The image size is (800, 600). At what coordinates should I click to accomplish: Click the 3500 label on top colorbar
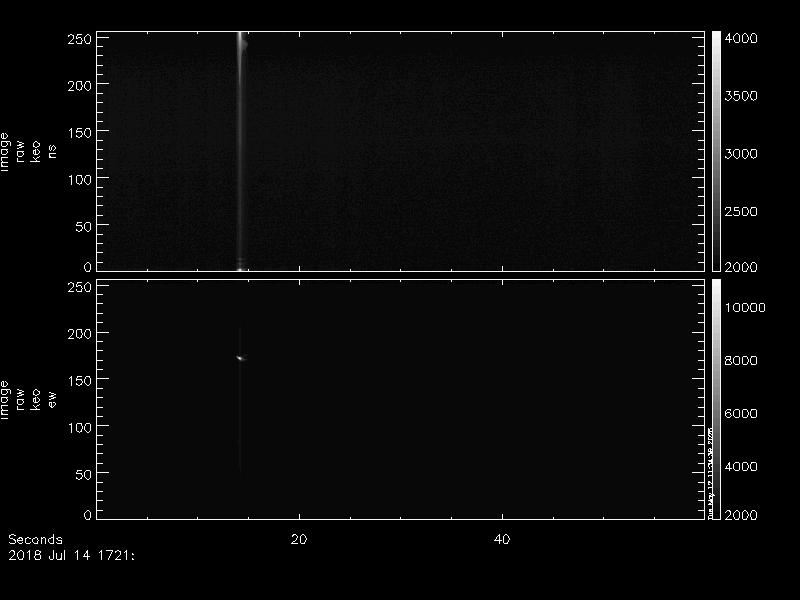click(741, 96)
